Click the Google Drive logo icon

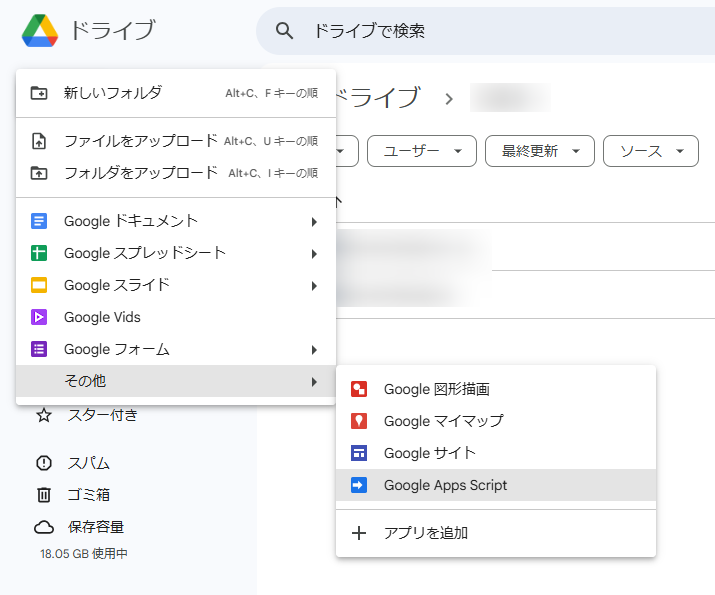pos(40,31)
